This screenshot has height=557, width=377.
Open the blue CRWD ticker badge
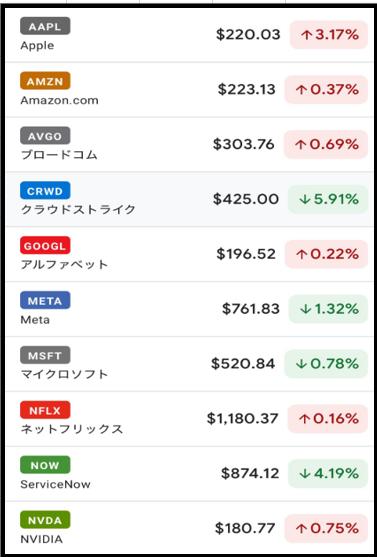tap(45, 191)
